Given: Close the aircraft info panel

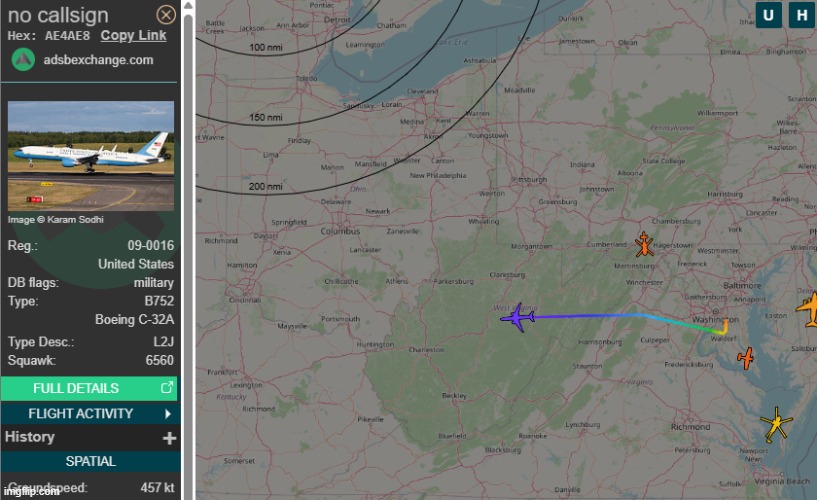Looking at the screenshot, I should click(x=166, y=15).
